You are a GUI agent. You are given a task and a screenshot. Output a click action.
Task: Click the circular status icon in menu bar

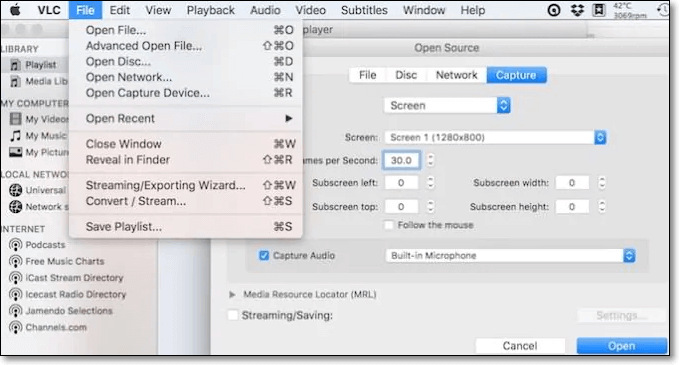coord(554,10)
